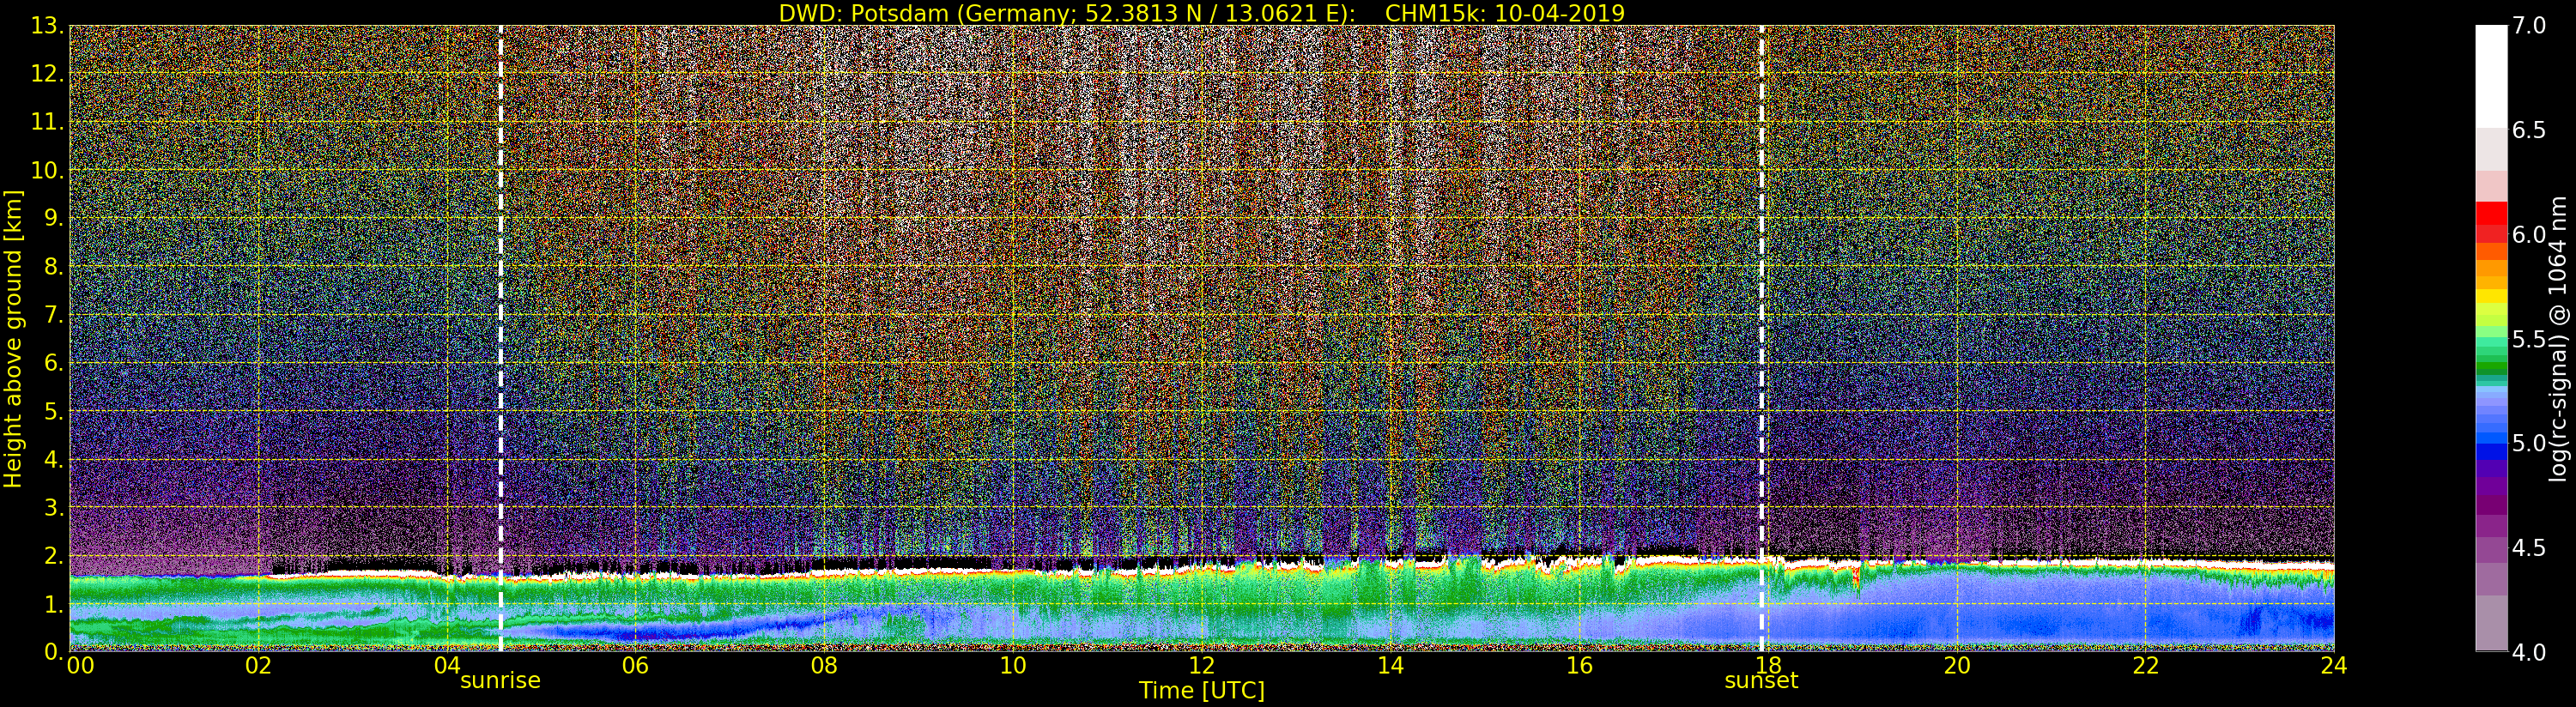2576x707 pixels.
Task: Click the '7.0' colorbar tick value
Action: coord(2529,25)
